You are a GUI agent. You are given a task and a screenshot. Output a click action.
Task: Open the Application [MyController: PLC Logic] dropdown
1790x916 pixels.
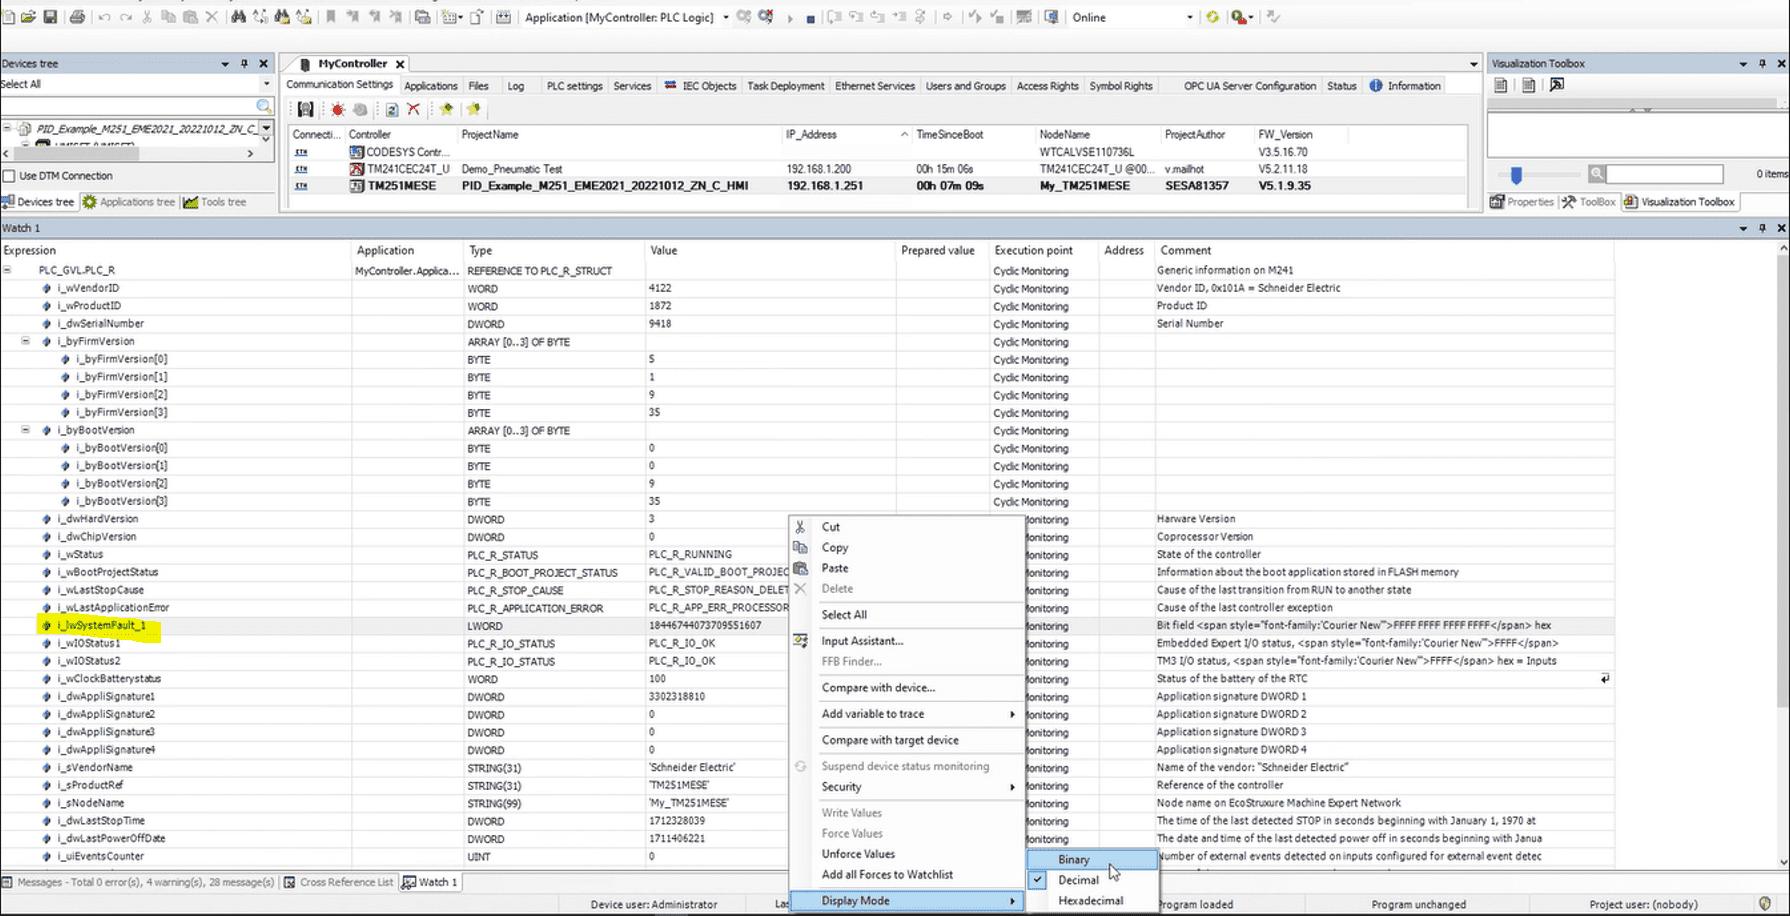(x=726, y=17)
